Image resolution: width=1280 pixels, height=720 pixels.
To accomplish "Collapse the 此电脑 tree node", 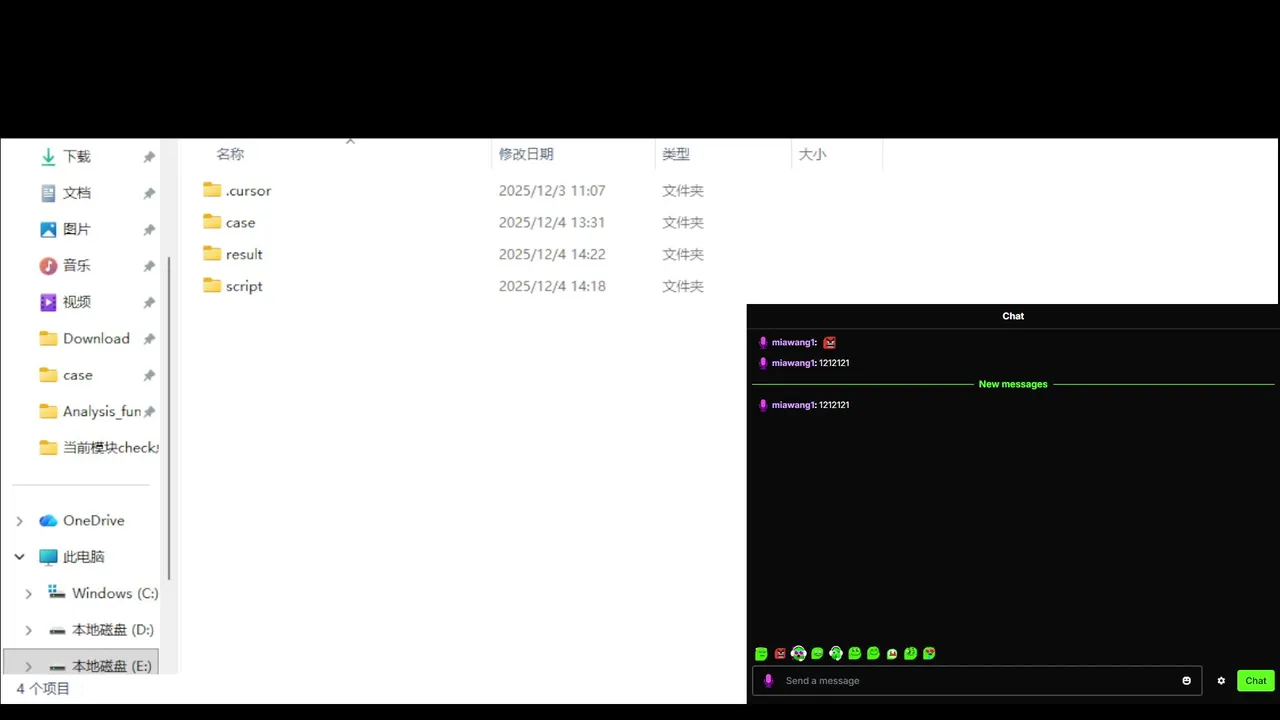I will (x=19, y=557).
